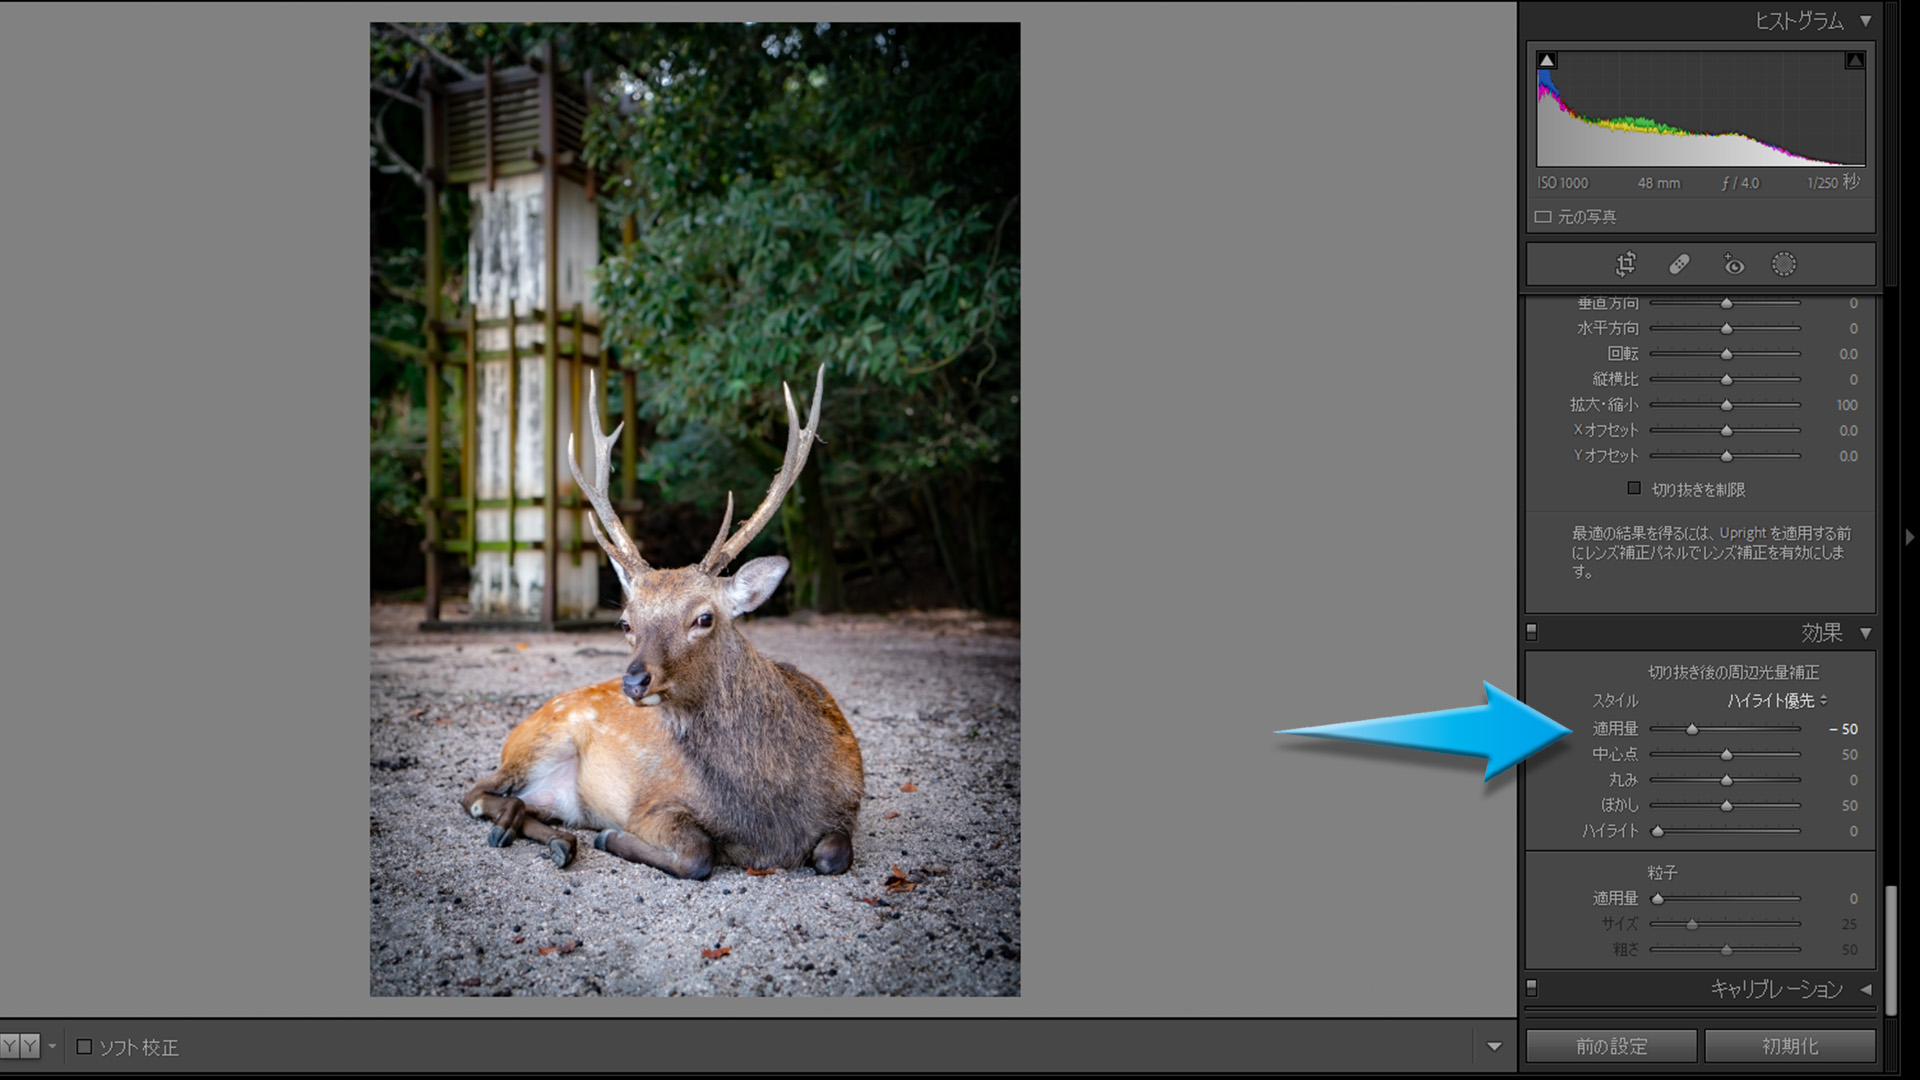Select the Healing (spot removal) tool
Screen dimensions: 1920x1080
click(1679, 264)
